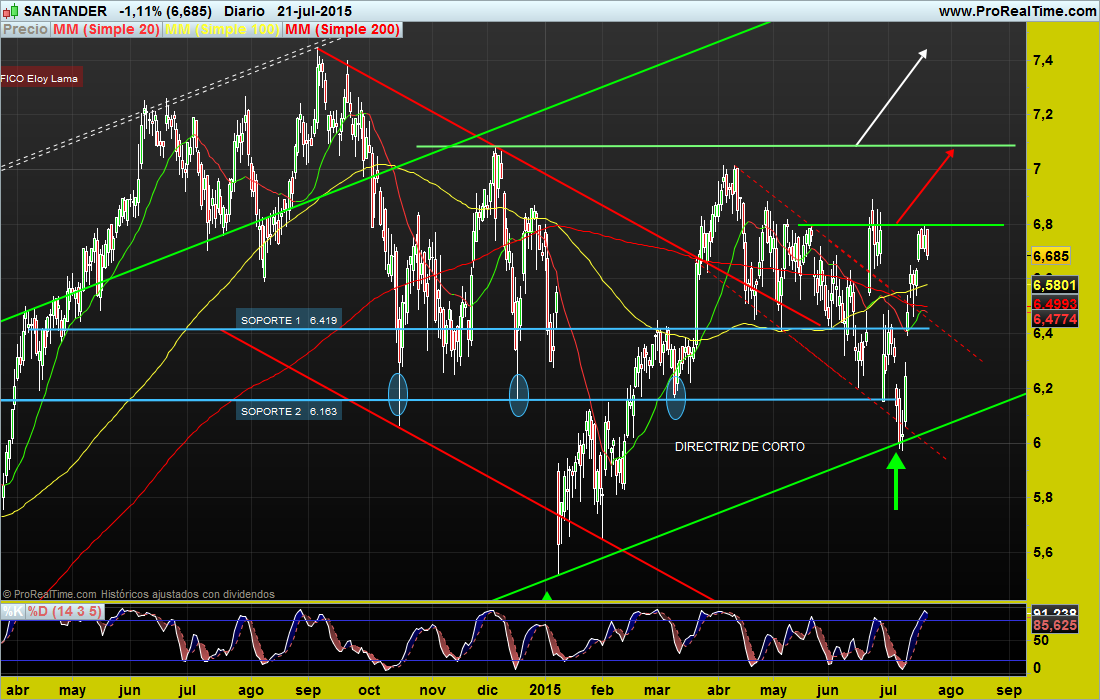The image size is (1100, 700).
Task: Click the 5,8 price axis value
Action: click(1042, 497)
